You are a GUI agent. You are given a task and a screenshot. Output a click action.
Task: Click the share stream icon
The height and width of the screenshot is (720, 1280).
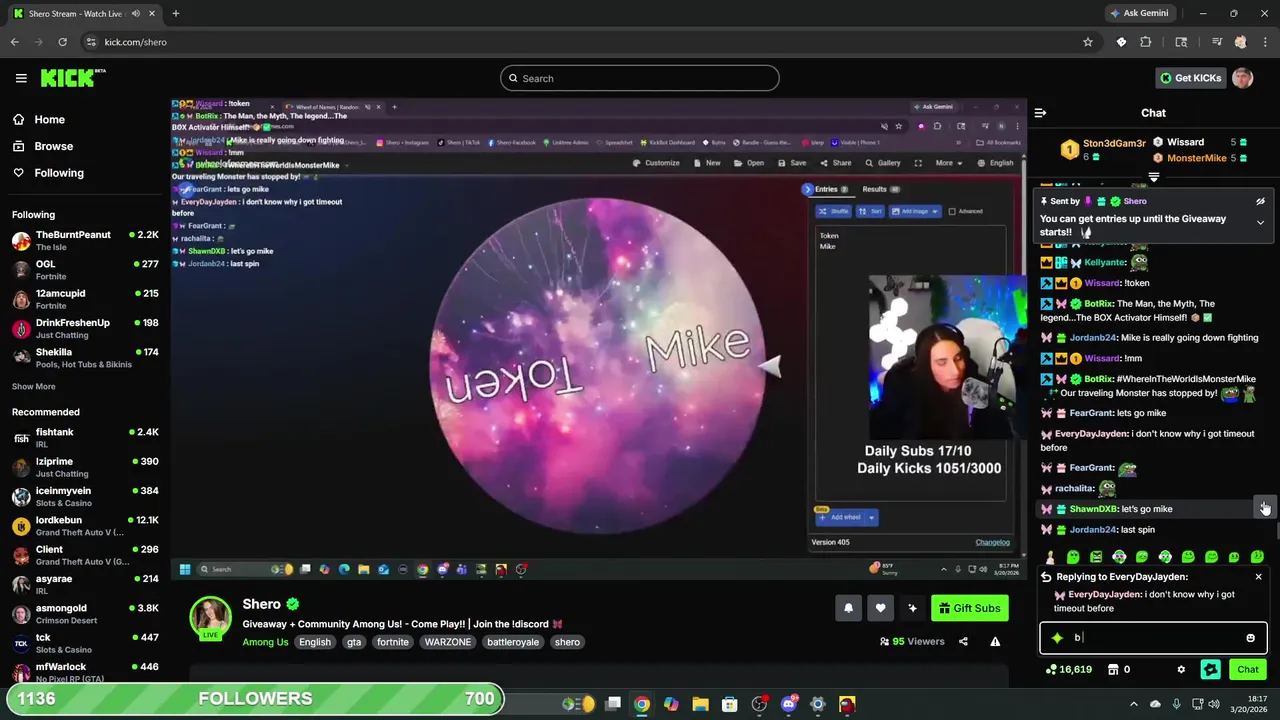click(x=963, y=642)
